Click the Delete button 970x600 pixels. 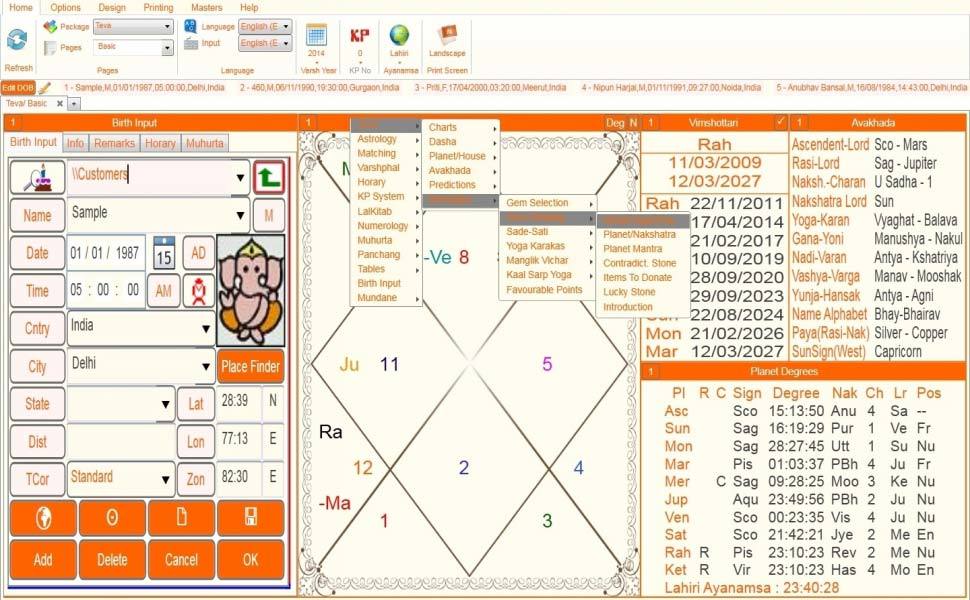[x=112, y=560]
